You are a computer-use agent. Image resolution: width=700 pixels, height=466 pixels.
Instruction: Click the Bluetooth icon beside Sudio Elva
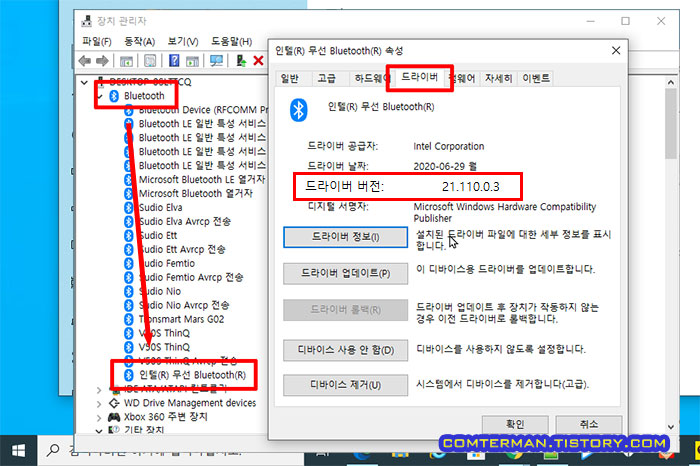click(x=129, y=208)
